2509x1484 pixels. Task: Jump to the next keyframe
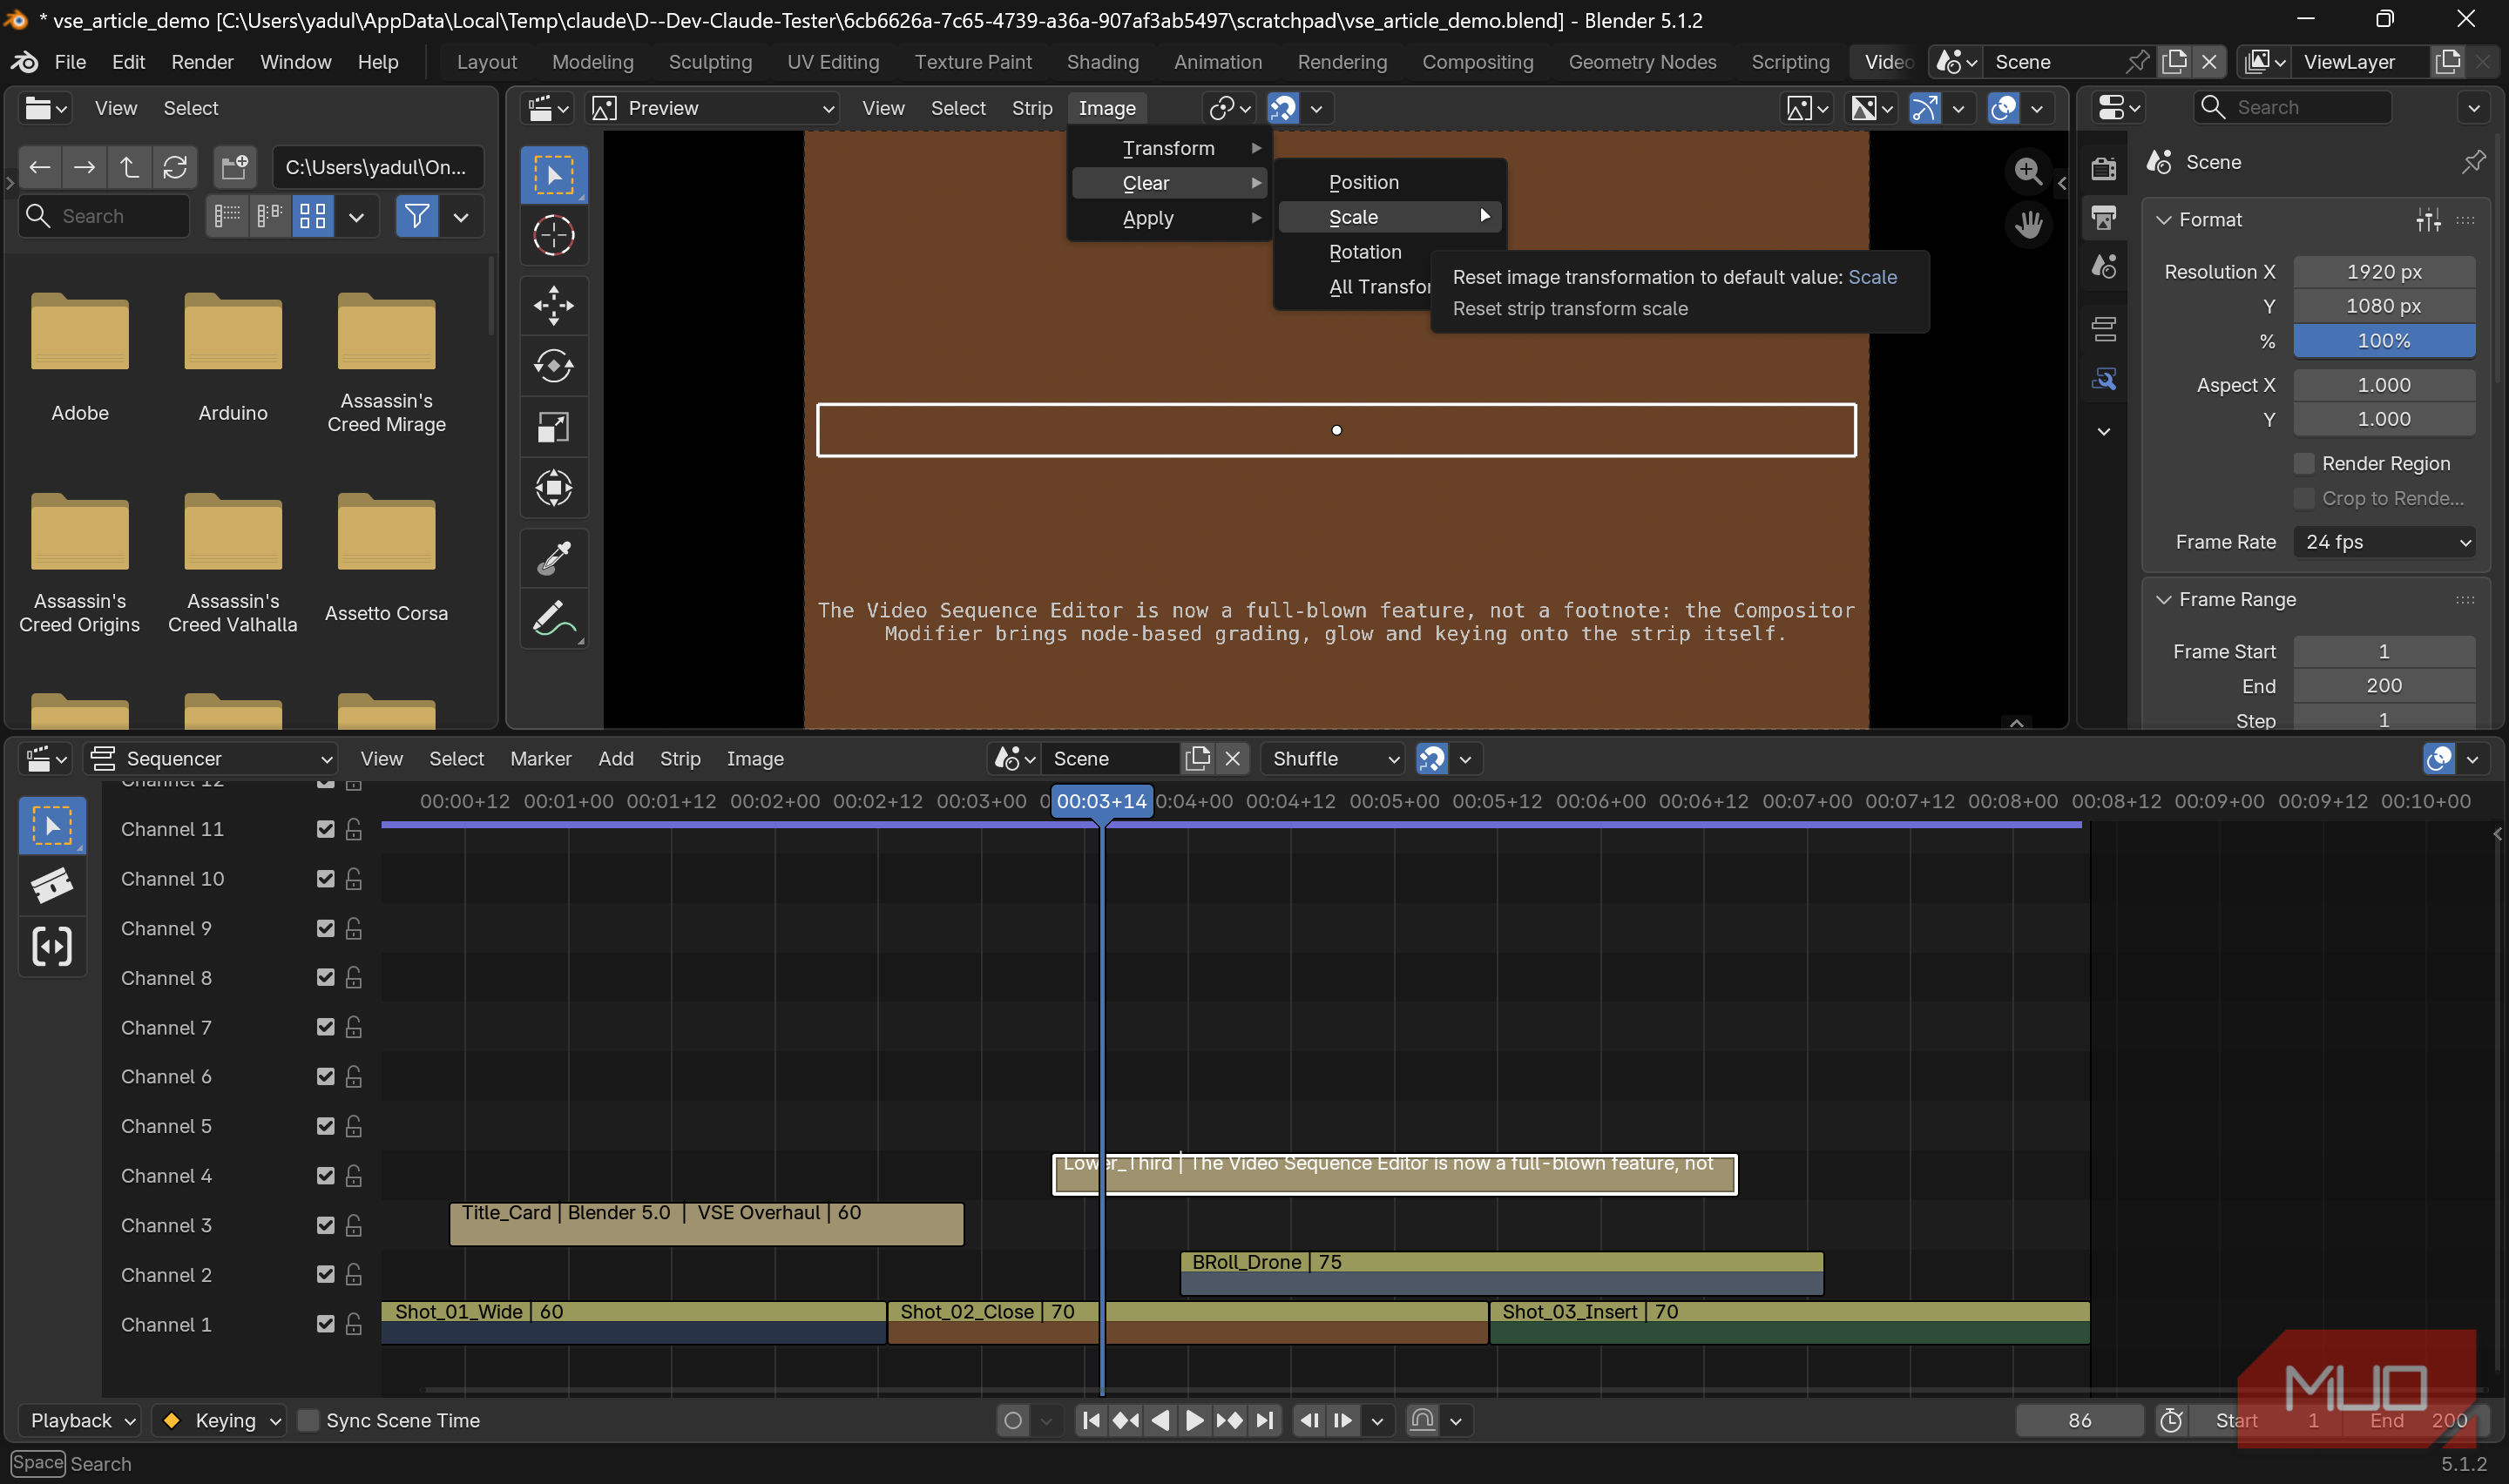[x=1229, y=1420]
